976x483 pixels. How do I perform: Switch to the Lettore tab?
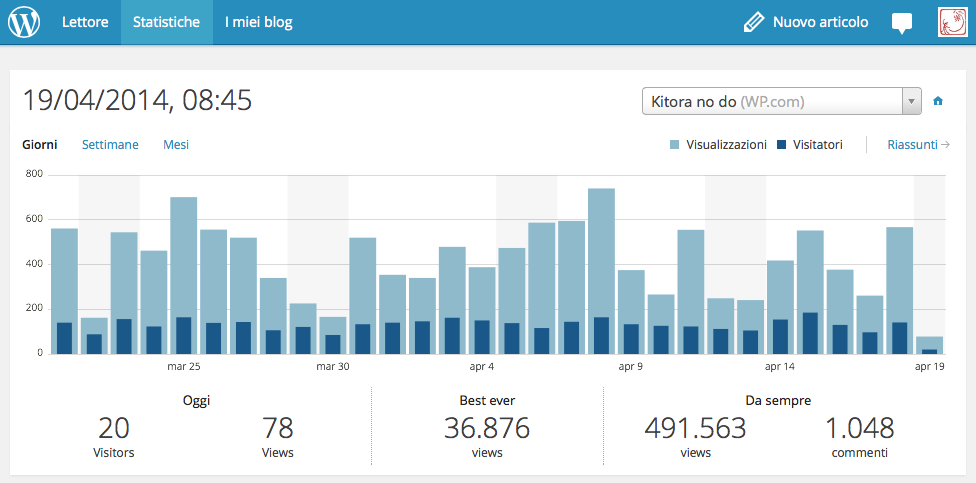click(x=85, y=22)
